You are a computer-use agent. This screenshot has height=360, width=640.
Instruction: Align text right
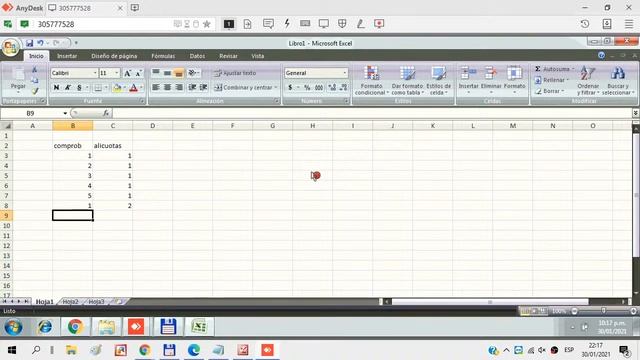(x=179, y=87)
